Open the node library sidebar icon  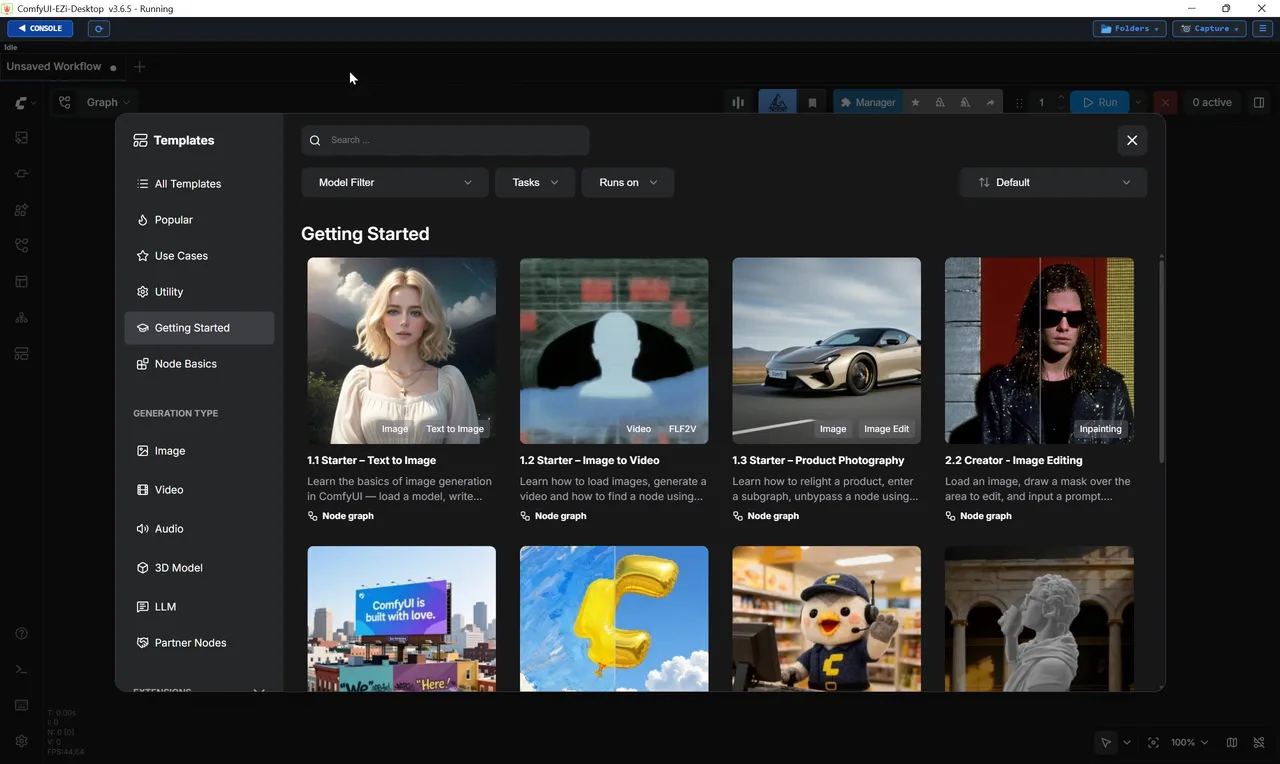[x=21, y=174]
